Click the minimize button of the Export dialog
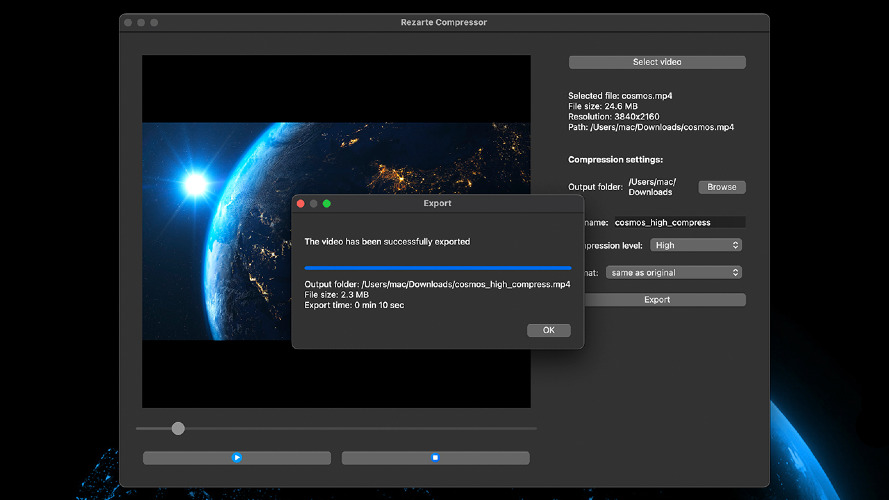This screenshot has width=889, height=500. pyautogui.click(x=314, y=204)
